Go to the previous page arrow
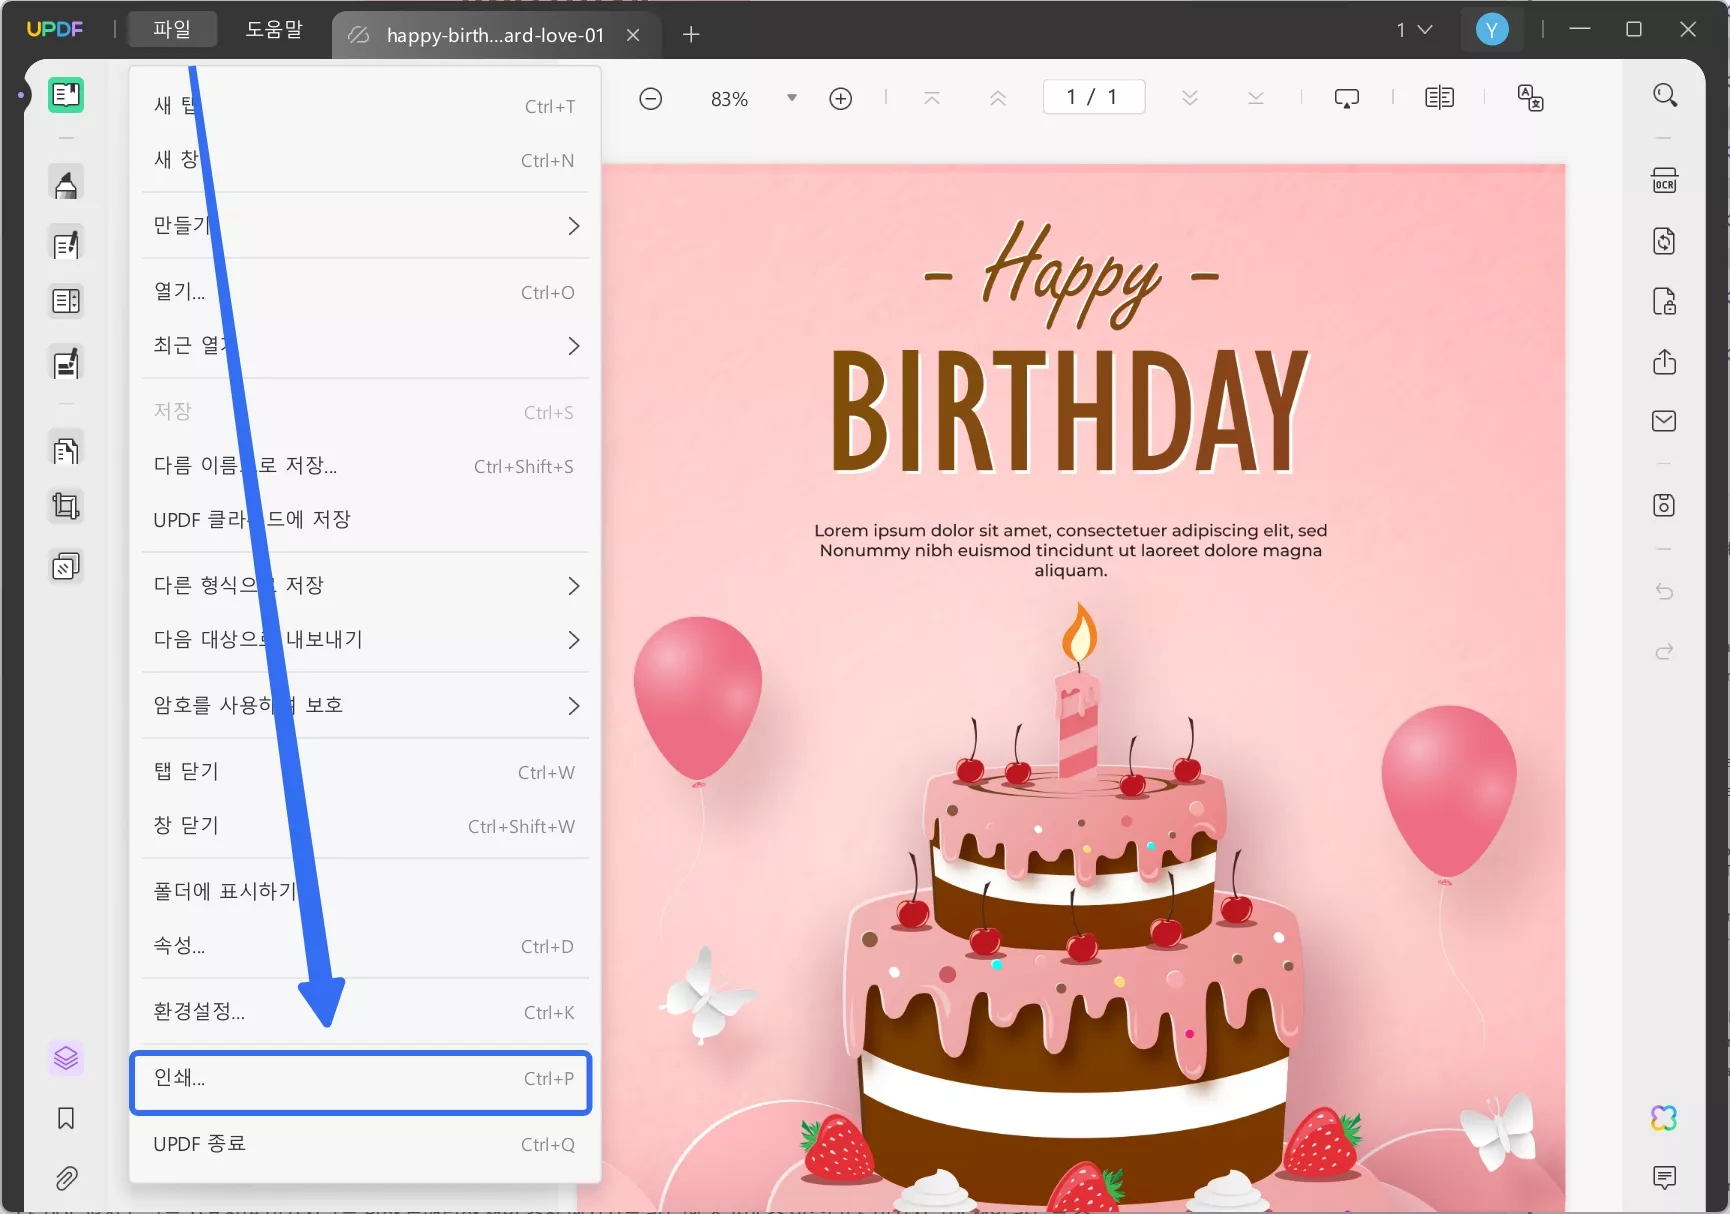The height and width of the screenshot is (1214, 1730). point(997,98)
